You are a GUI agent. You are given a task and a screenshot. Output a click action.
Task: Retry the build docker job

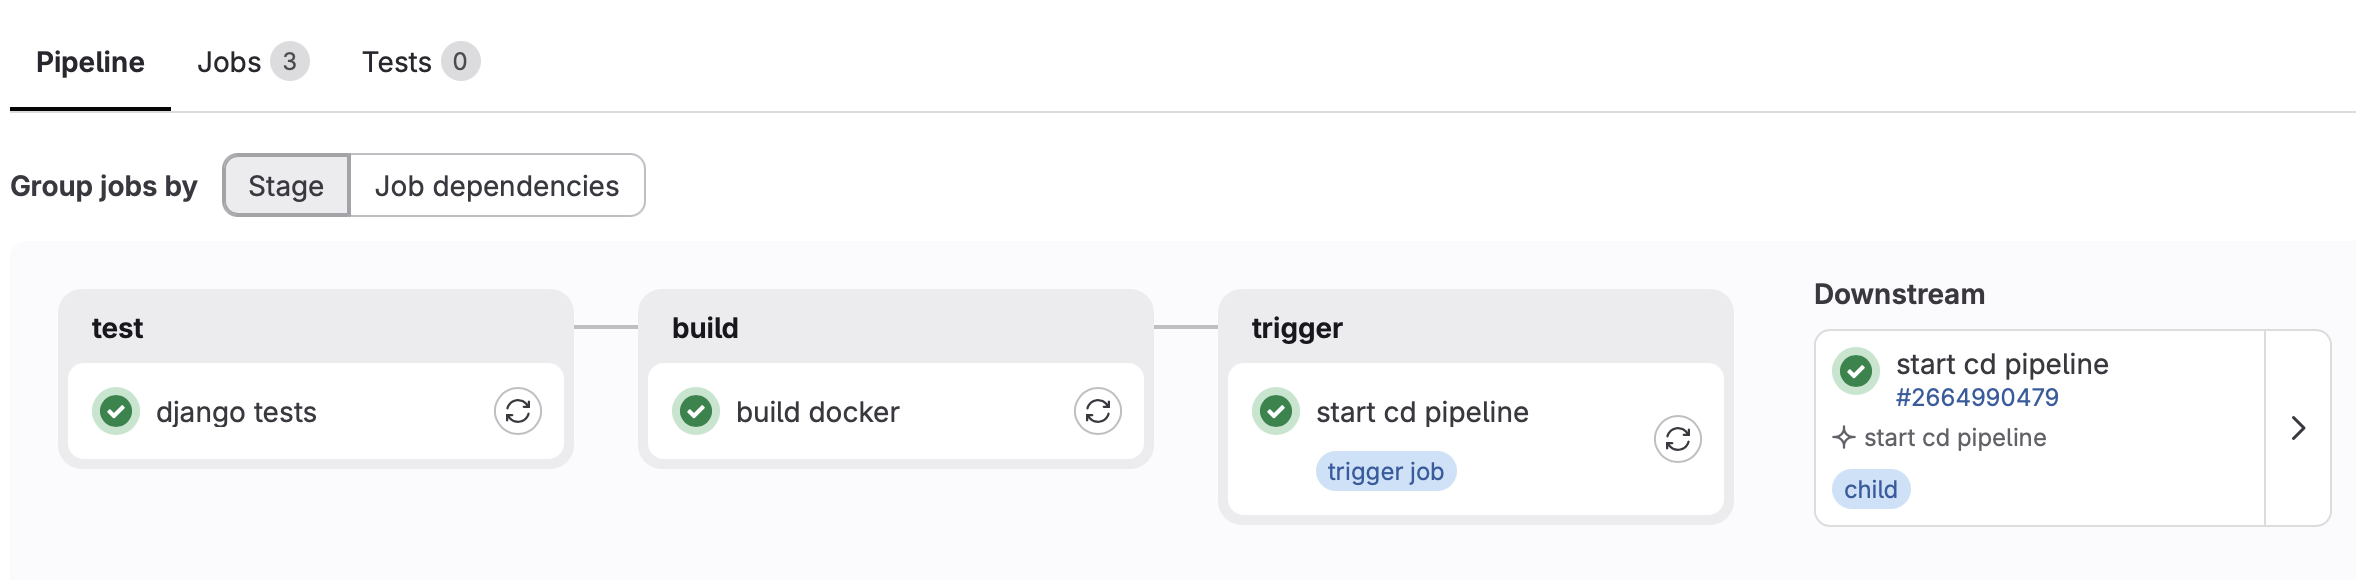[1098, 411]
